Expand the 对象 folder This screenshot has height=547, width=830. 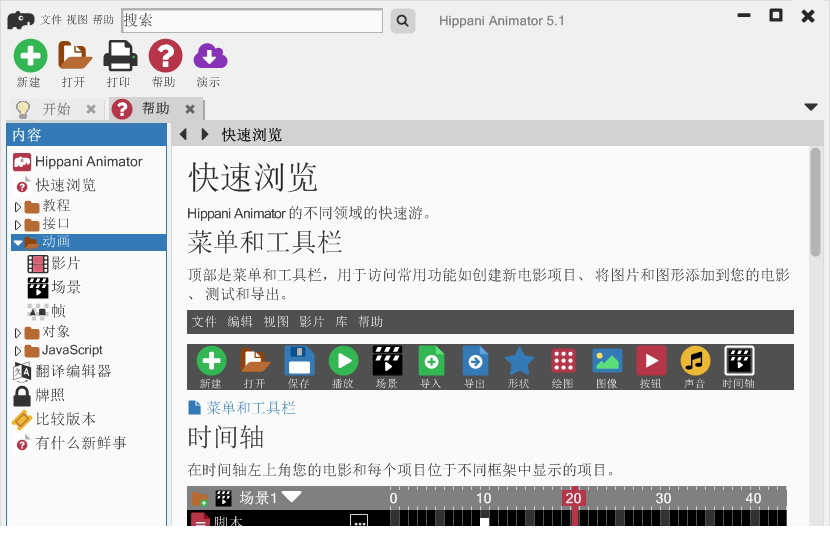[x=18, y=333]
